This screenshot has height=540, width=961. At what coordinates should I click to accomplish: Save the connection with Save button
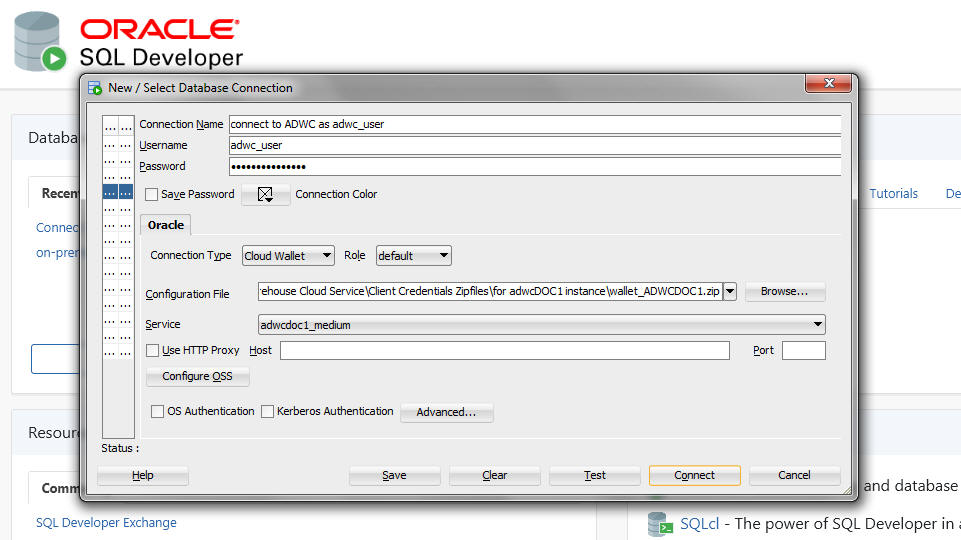(394, 475)
